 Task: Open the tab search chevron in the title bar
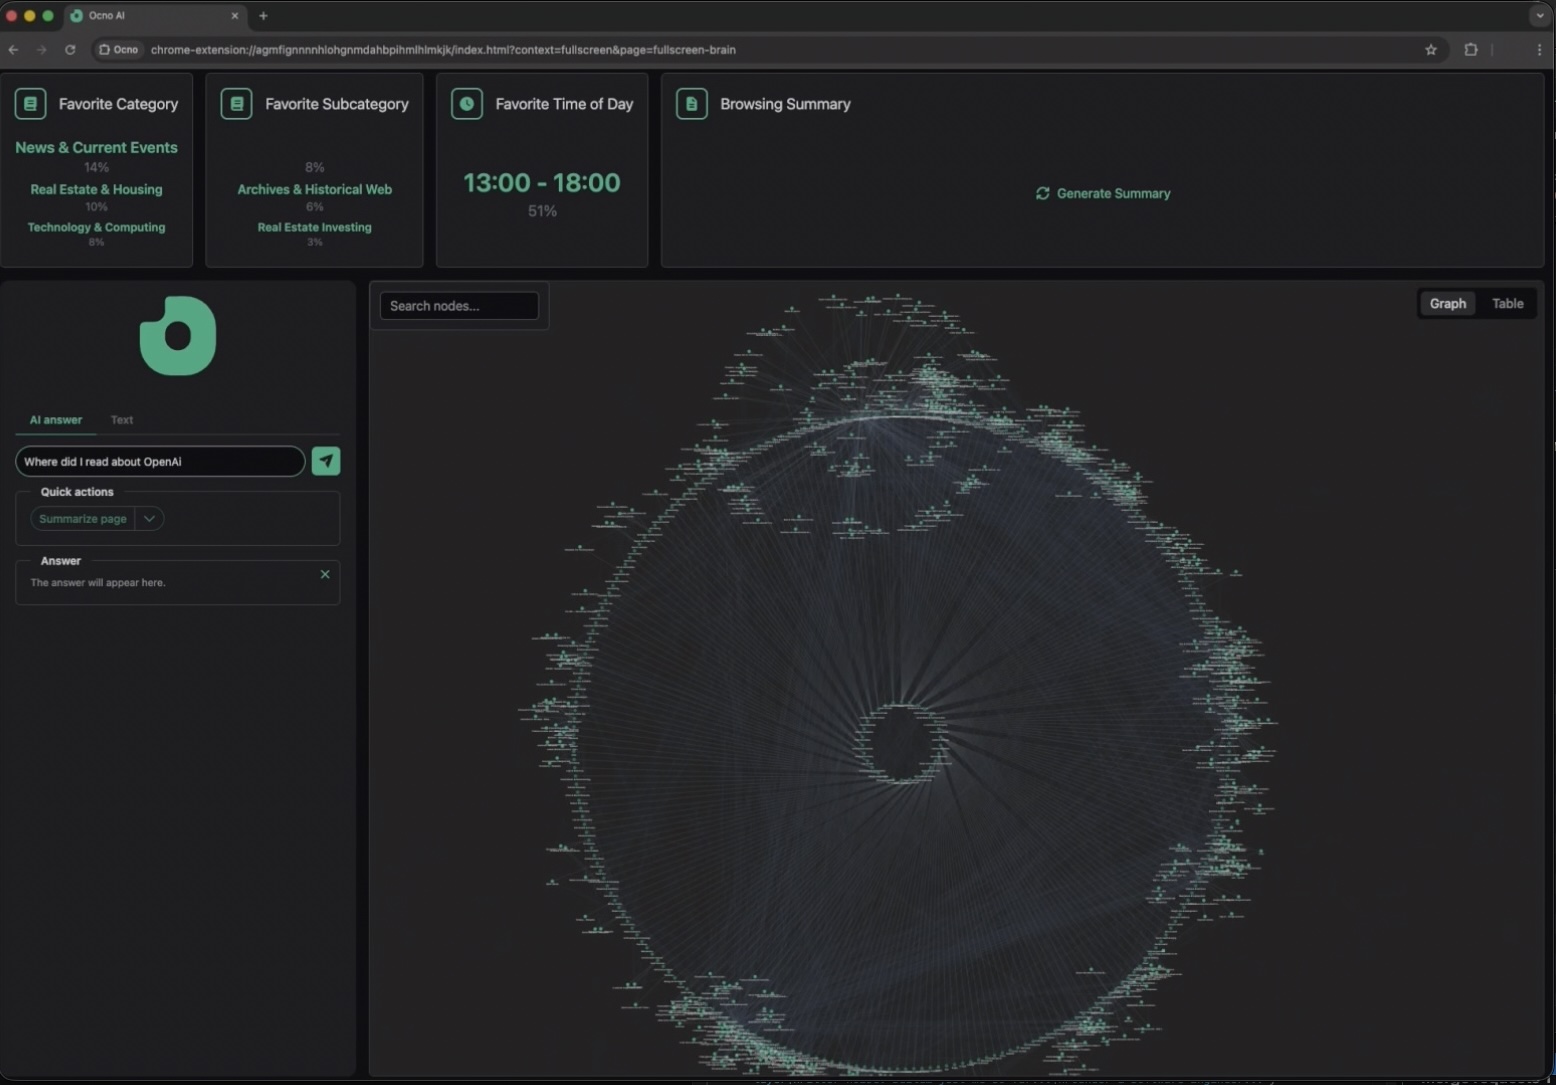click(x=1539, y=16)
